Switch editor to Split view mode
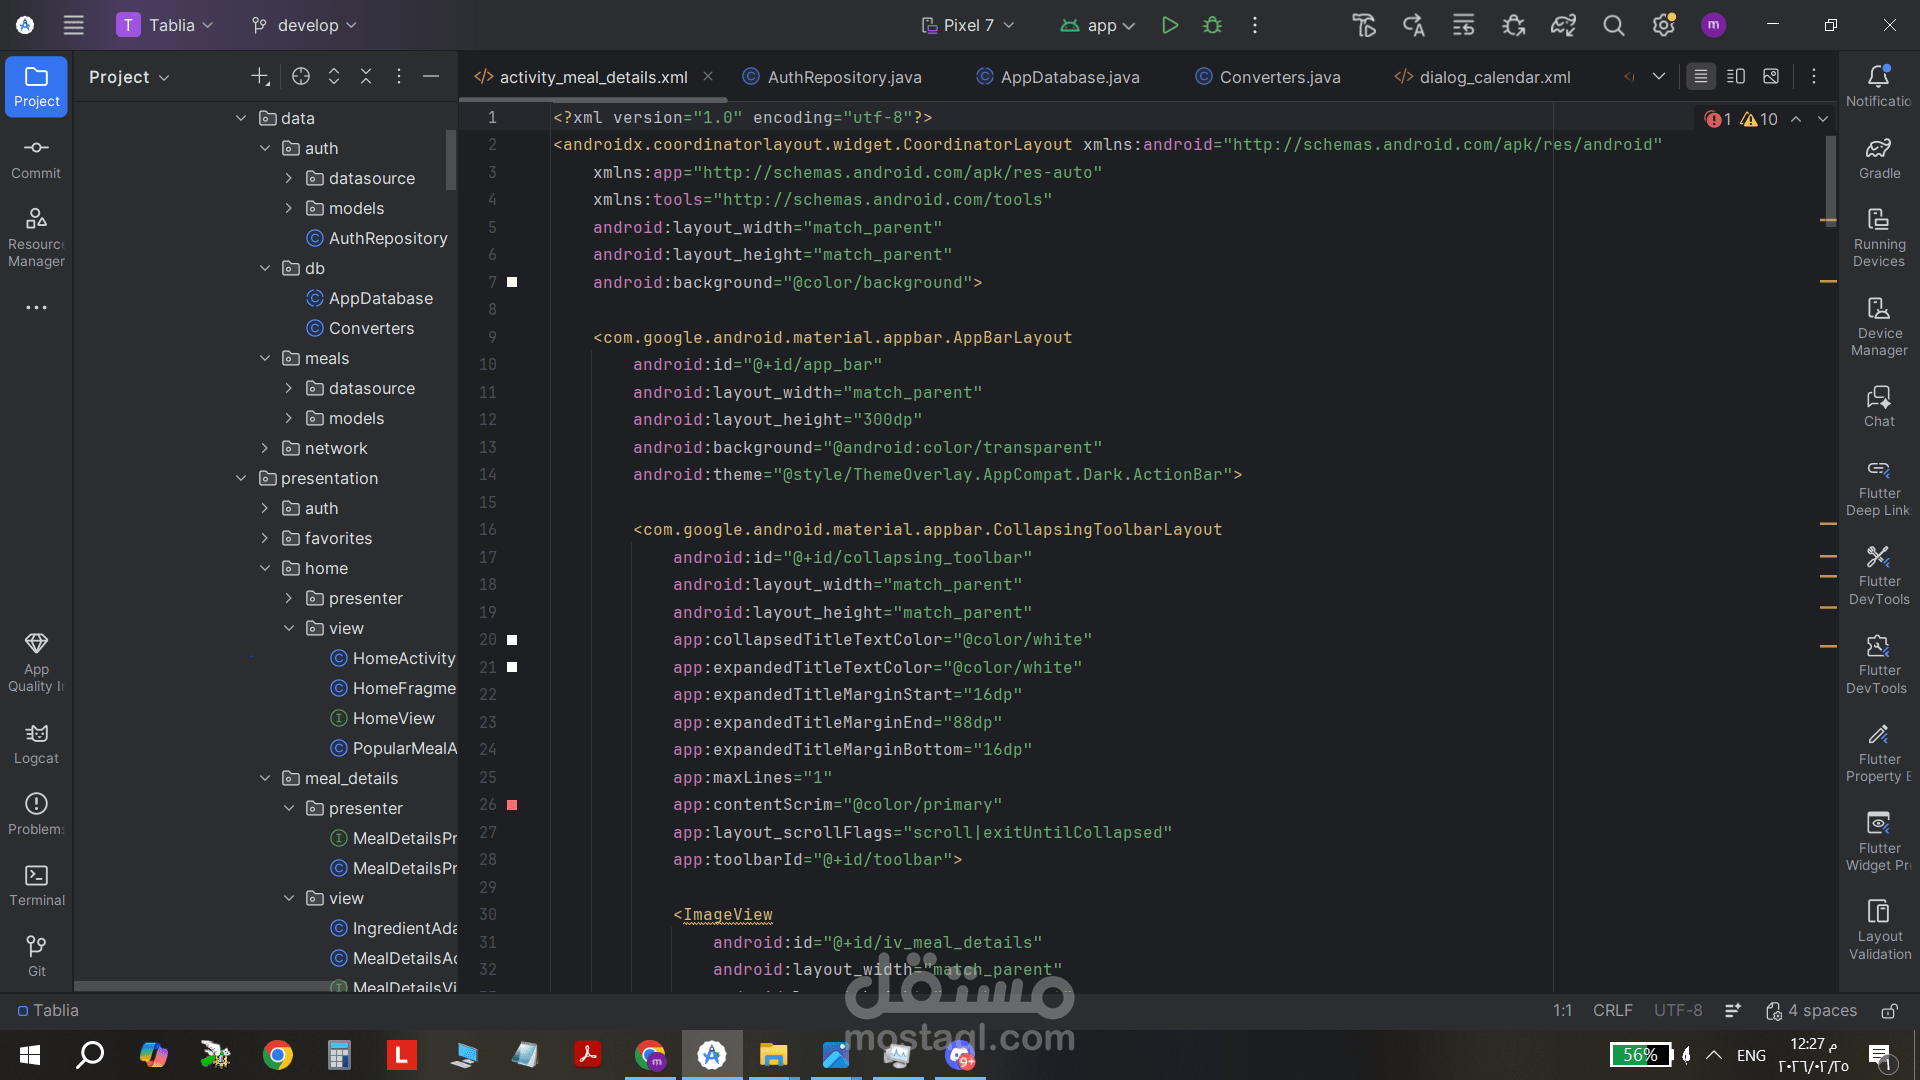Screen dimensions: 1920x1080 (x=1736, y=76)
